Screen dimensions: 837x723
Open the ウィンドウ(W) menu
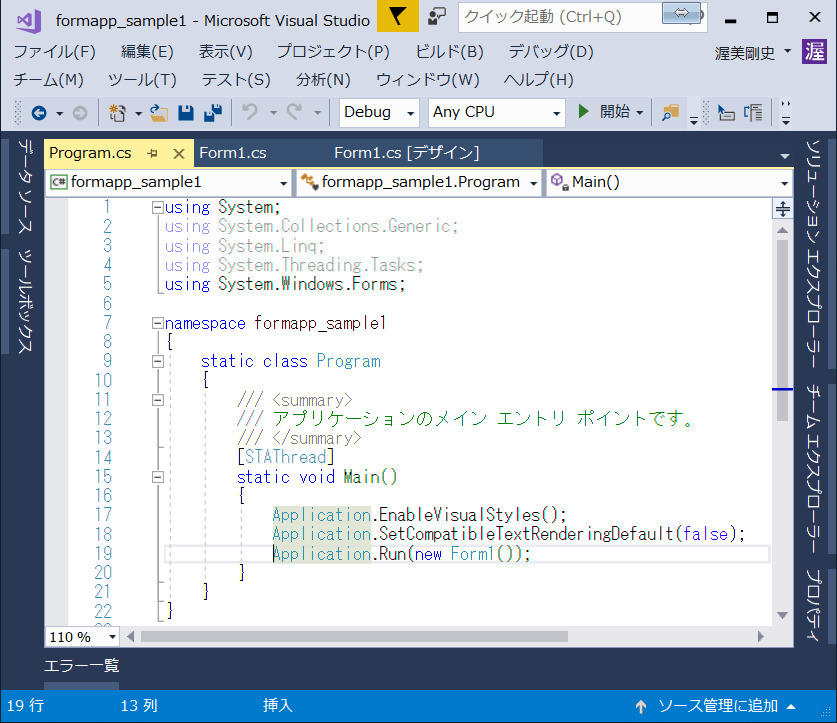pyautogui.click(x=428, y=80)
